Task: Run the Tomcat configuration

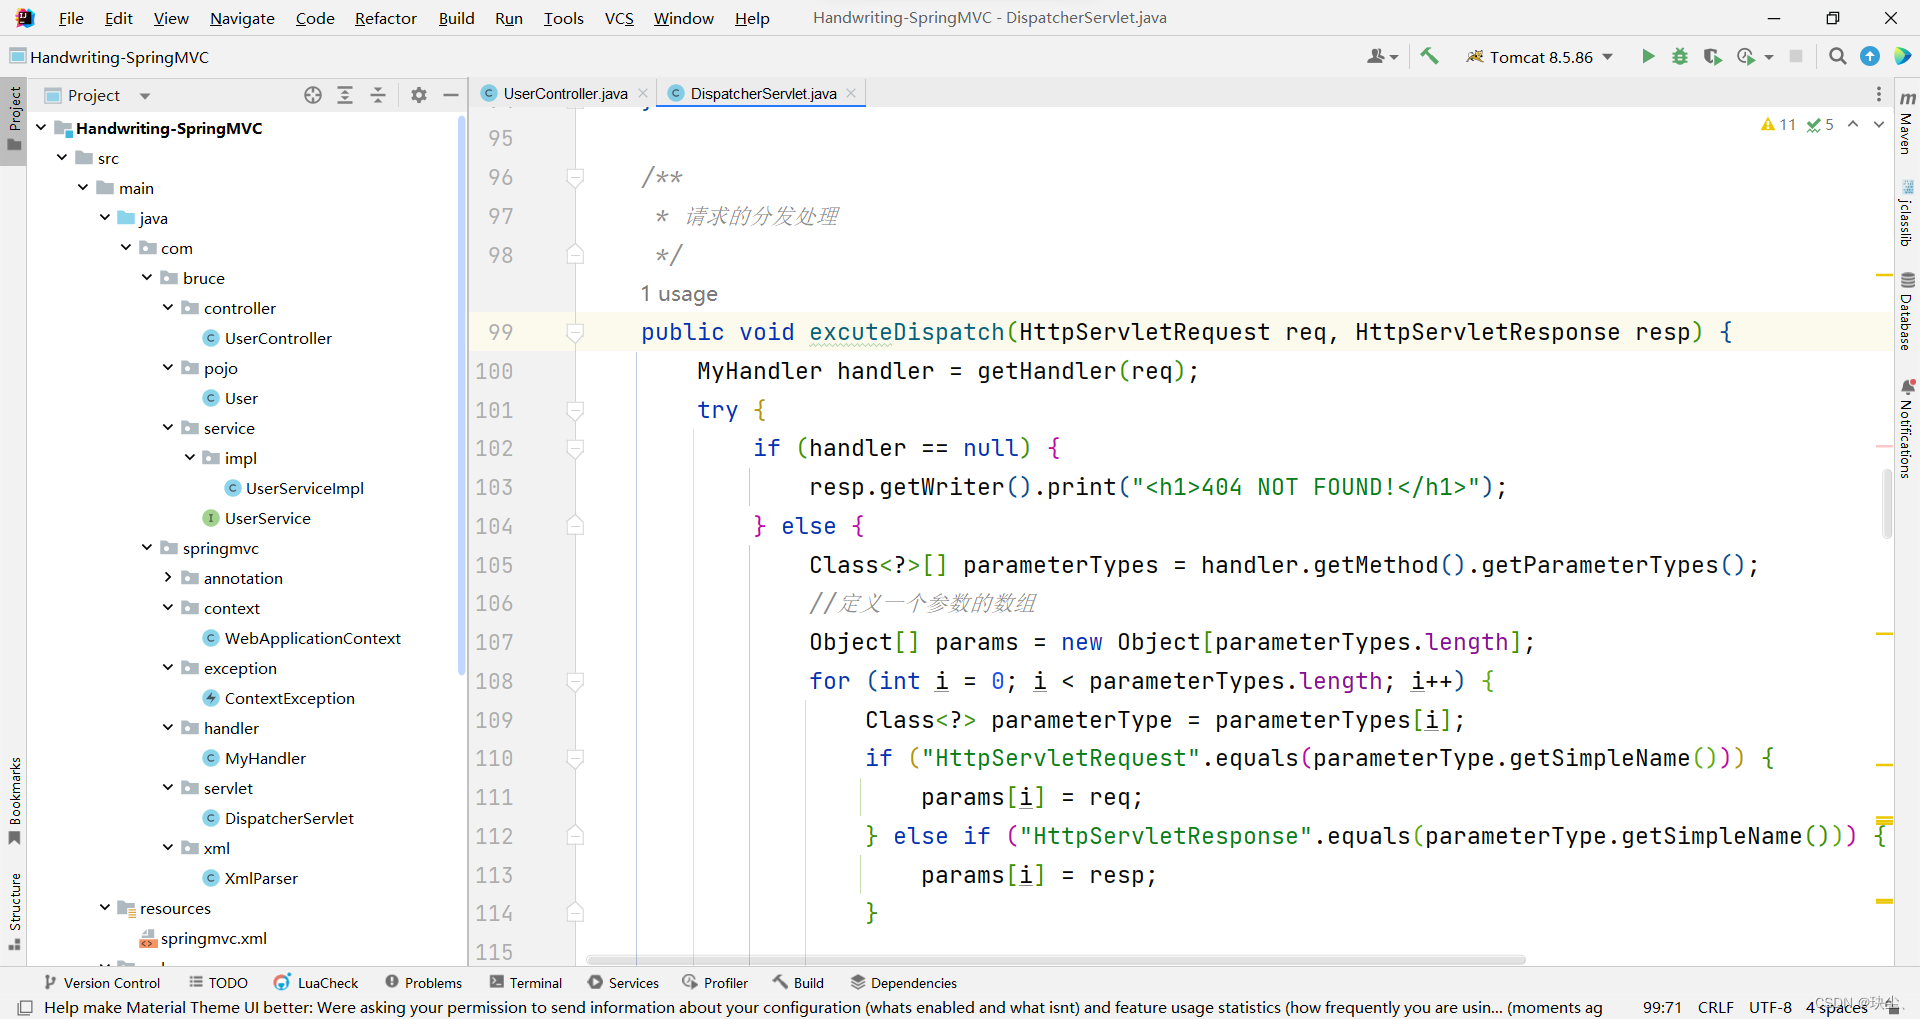Action: (1648, 57)
